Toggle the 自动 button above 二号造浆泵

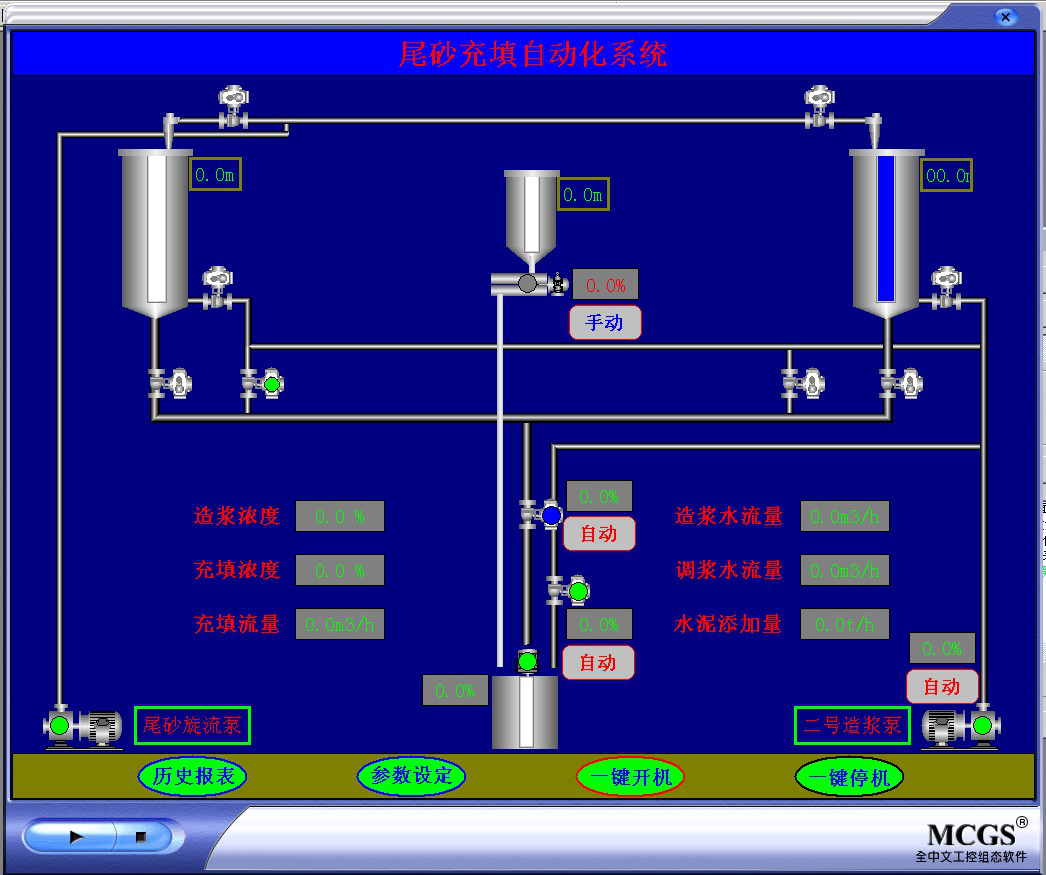coord(941,687)
